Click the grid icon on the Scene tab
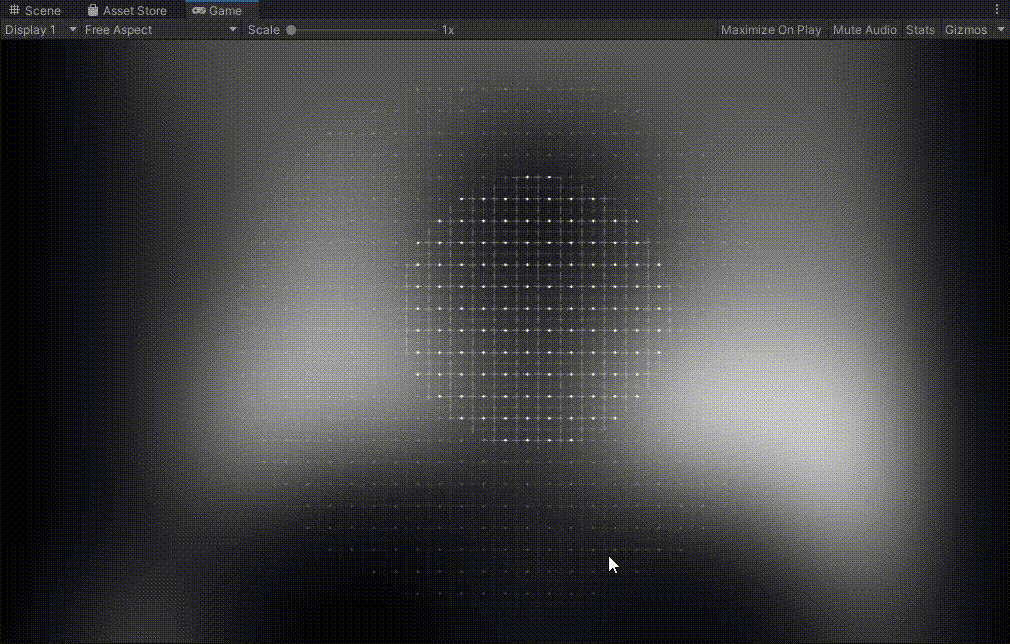Viewport: 1010px width, 644px height. (14, 10)
